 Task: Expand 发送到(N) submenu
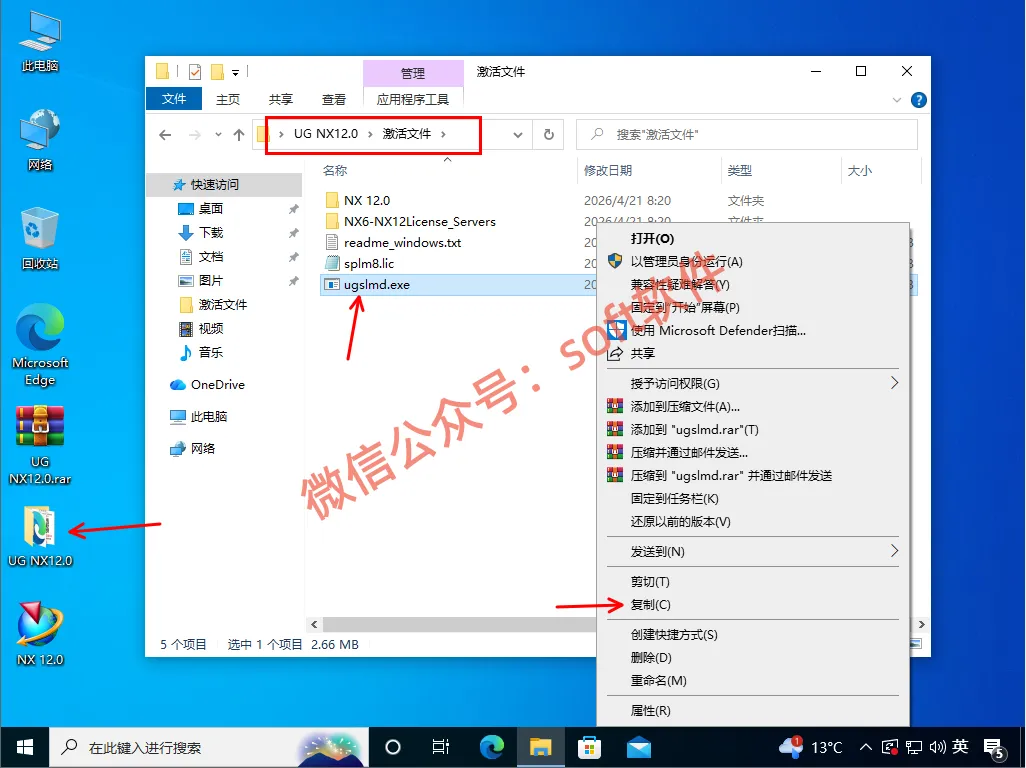pyautogui.click(x=894, y=551)
